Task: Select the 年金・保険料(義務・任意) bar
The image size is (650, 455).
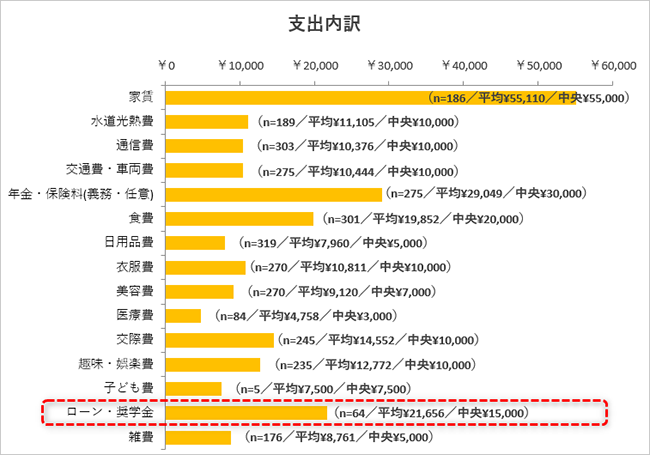Action: (273, 194)
